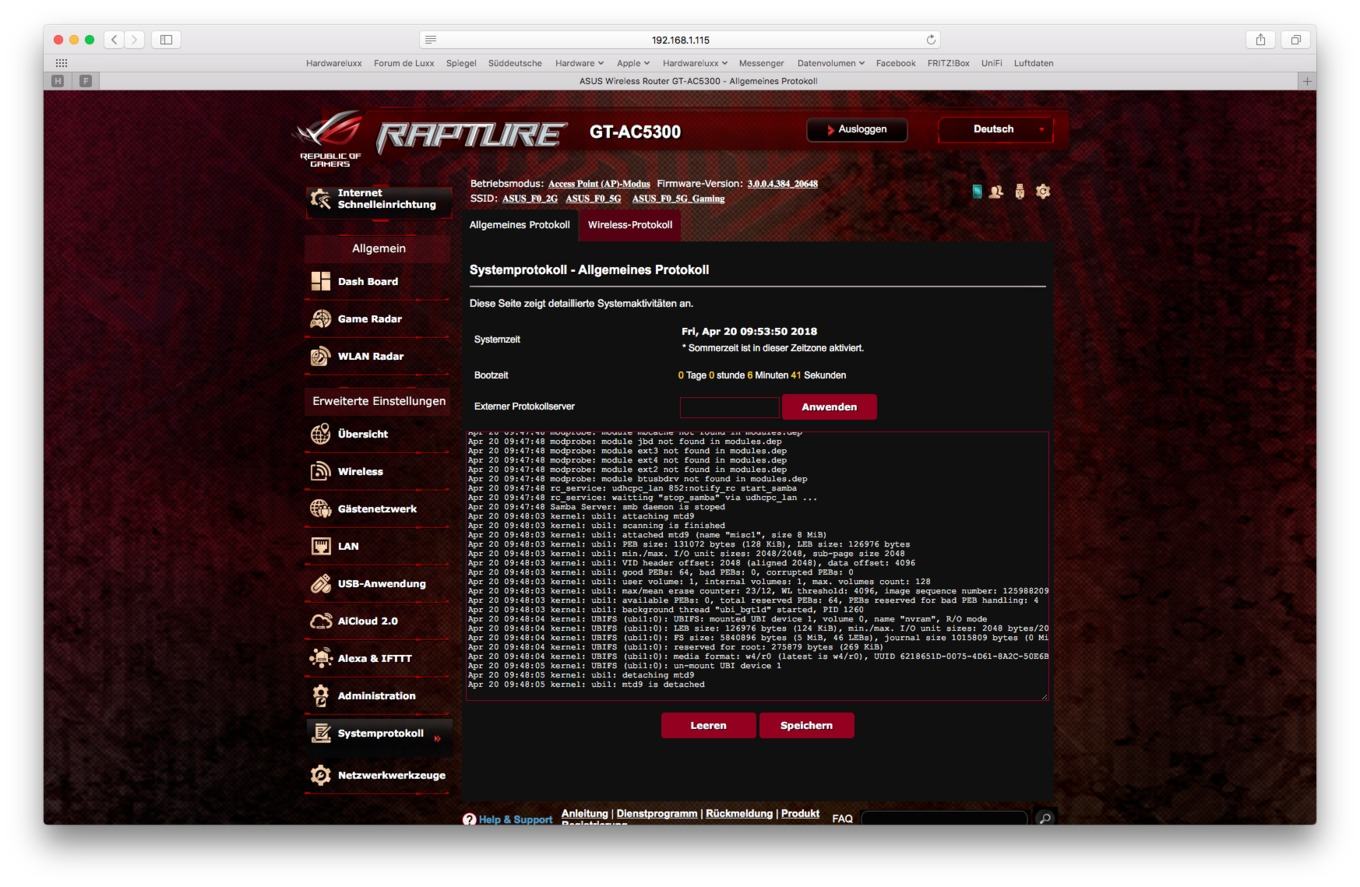1360x887 pixels.
Task: Open the ASUS_F0_2G SSID link
Action: pyautogui.click(x=530, y=199)
